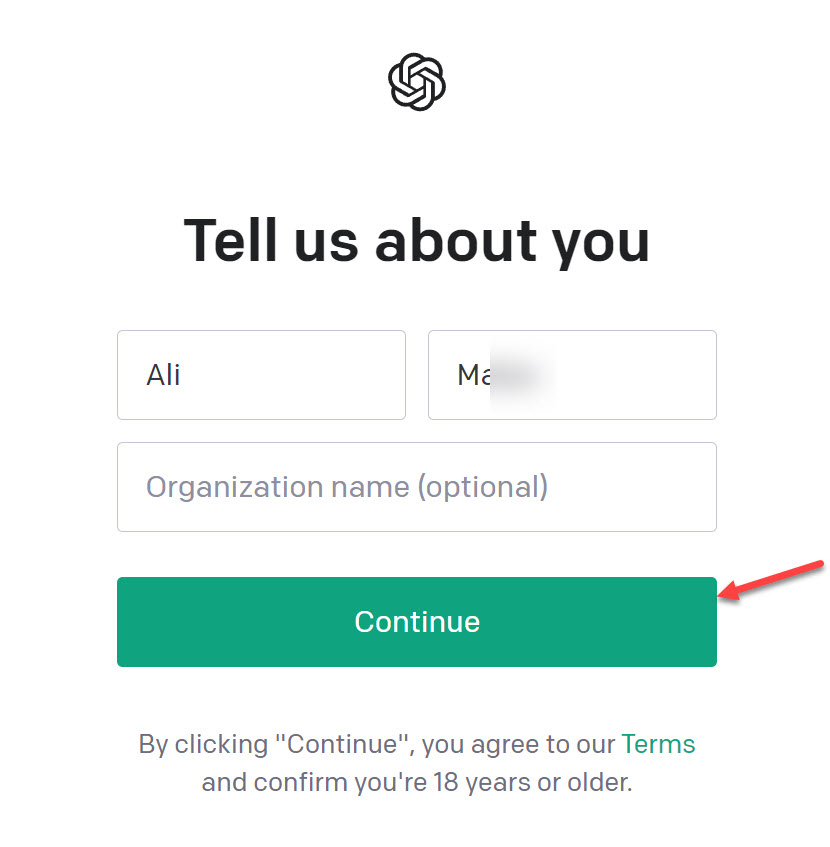Select the Organization name (optional) field

417,487
